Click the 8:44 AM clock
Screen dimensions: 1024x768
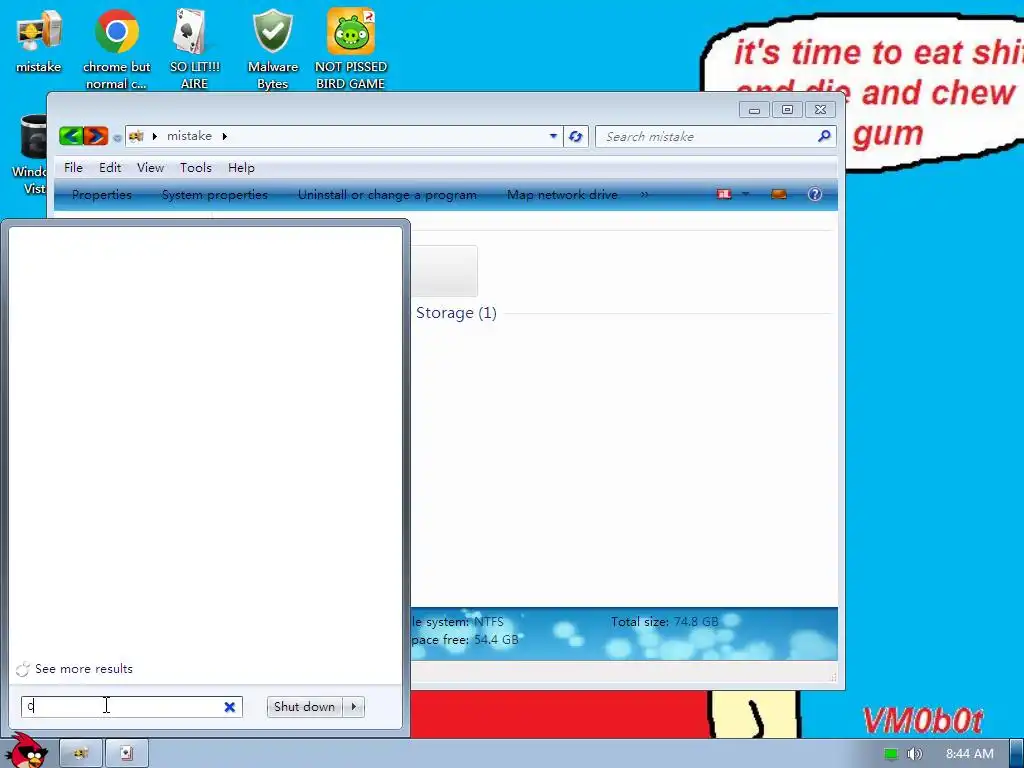[970, 754]
